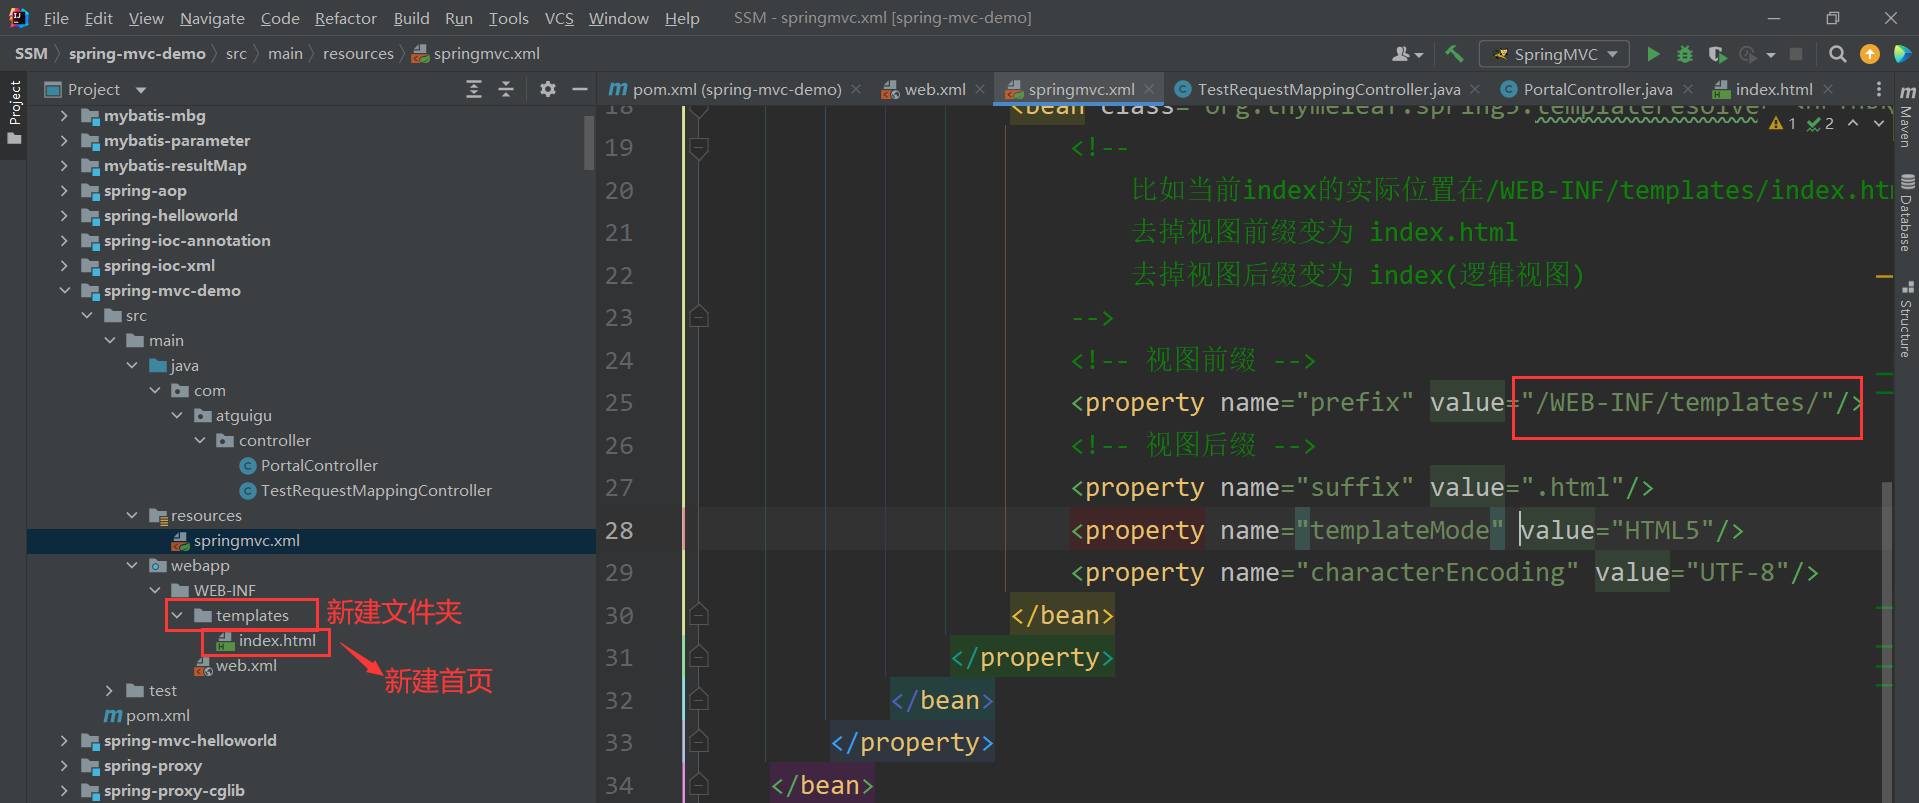Toggle the Project tool window sidebar button
The image size is (1919, 803).
(14, 112)
